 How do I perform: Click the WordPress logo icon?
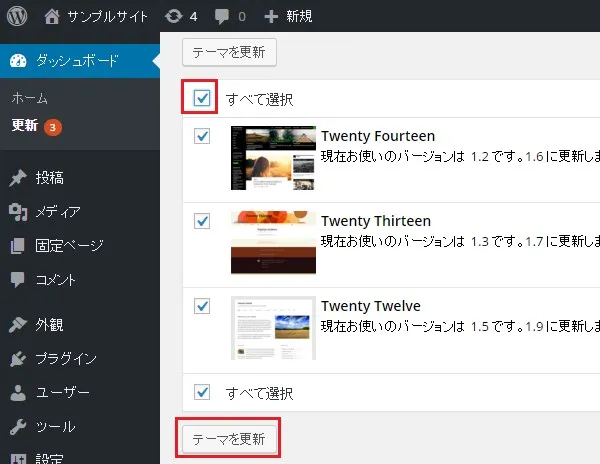[x=18, y=16]
